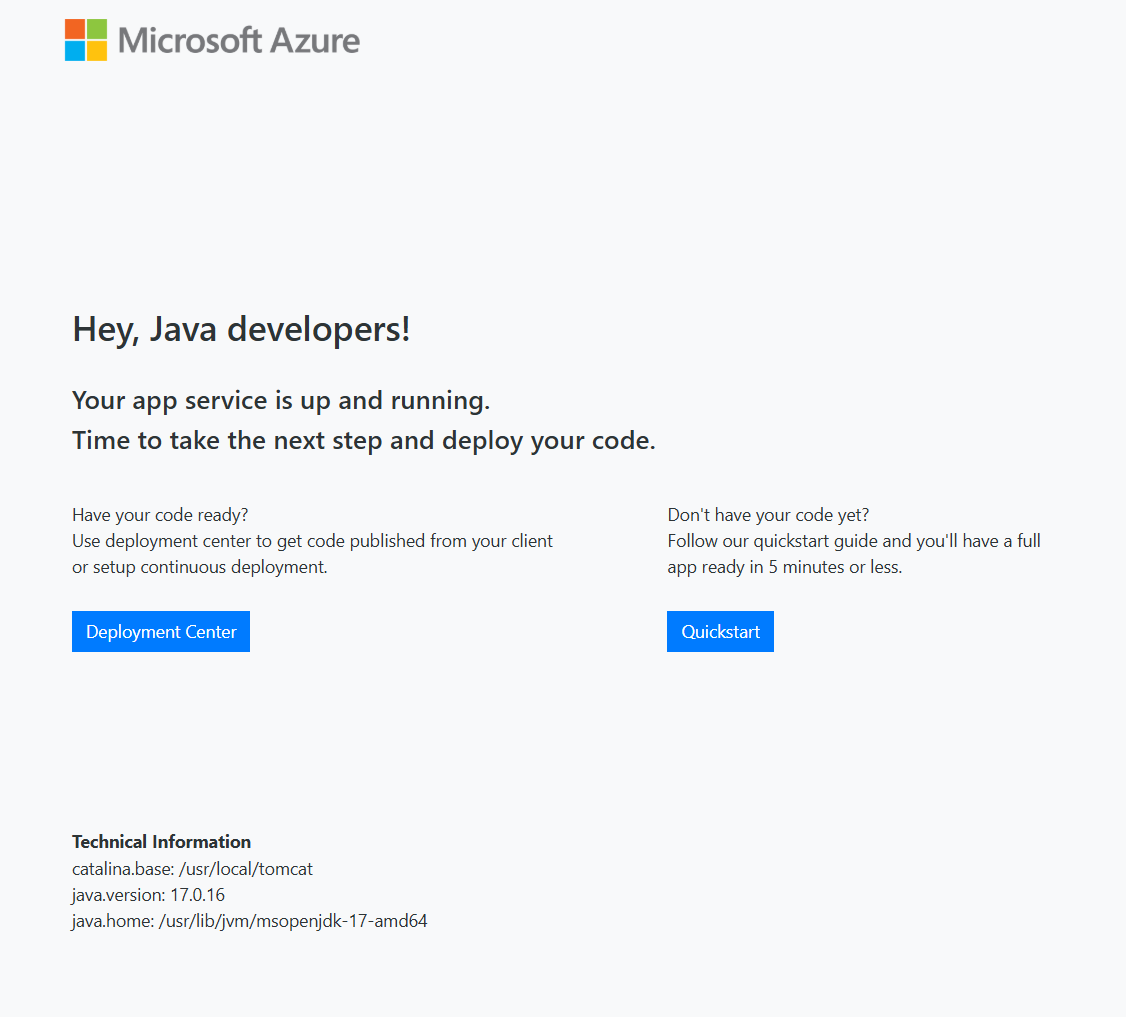The width and height of the screenshot is (1126, 1017).
Task: Select the yellow square in the Microsoft logo
Action: (96, 50)
